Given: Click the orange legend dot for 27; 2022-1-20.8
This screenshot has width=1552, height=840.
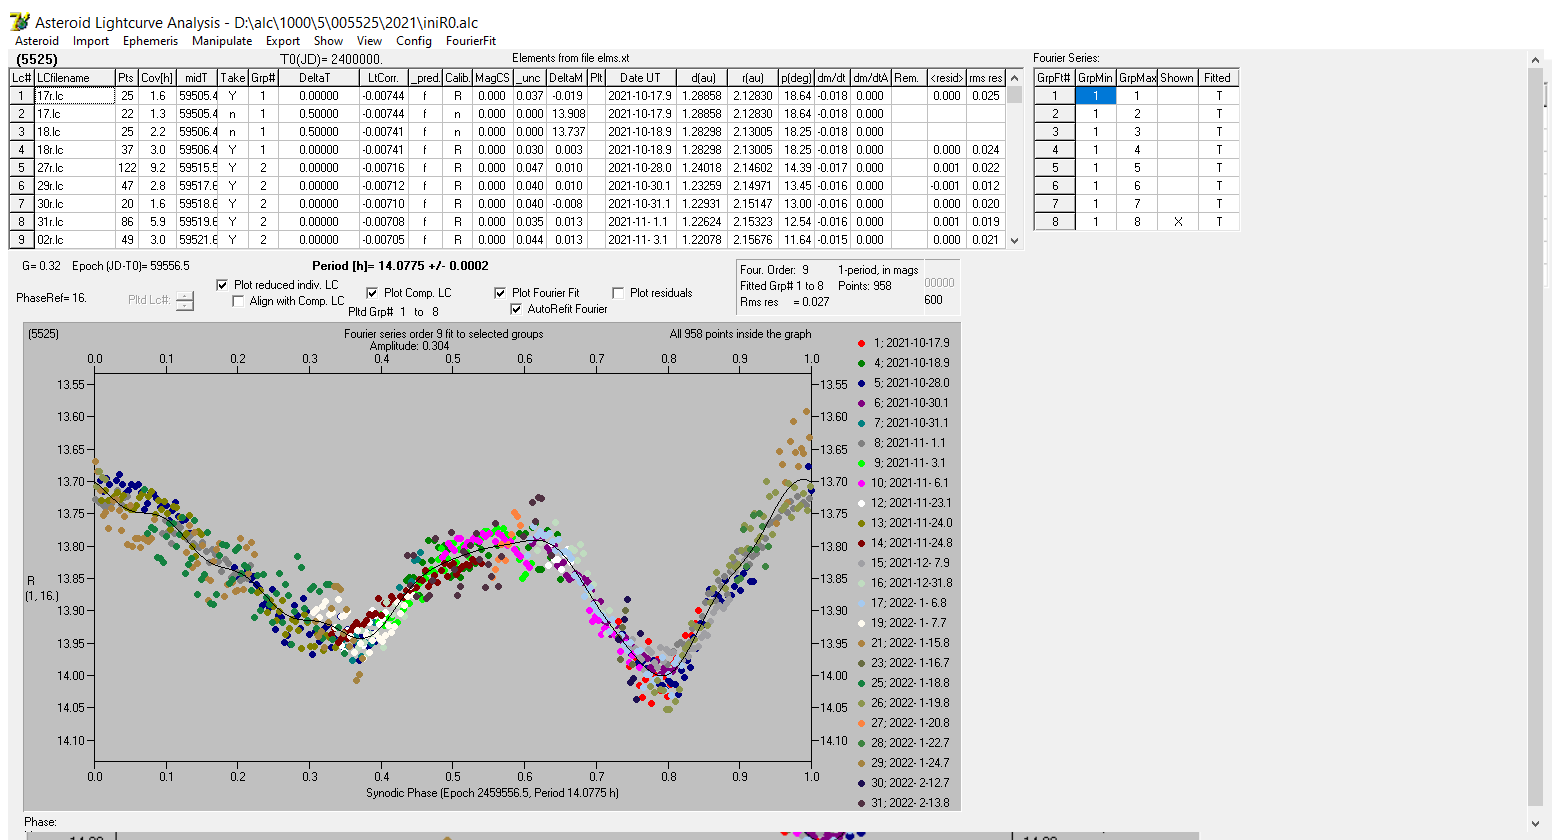Looking at the screenshot, I should pyautogui.click(x=862, y=723).
